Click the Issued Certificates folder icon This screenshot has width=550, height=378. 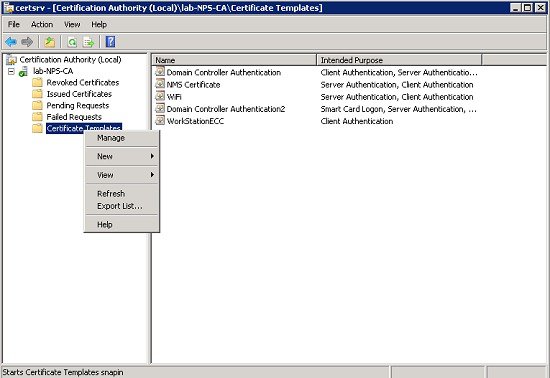[37, 94]
